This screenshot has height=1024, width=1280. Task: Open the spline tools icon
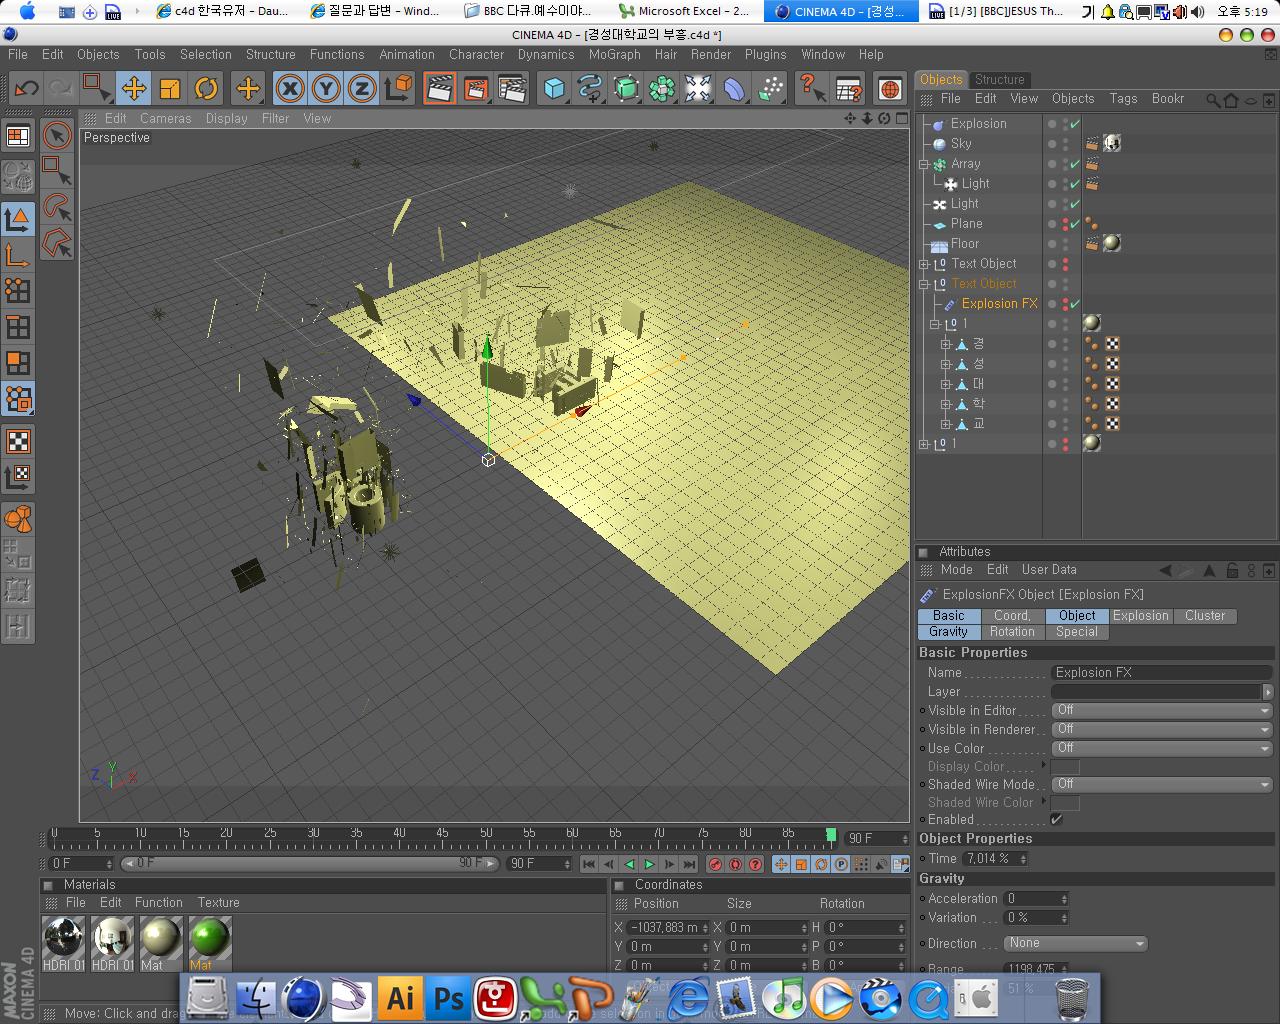coord(590,88)
